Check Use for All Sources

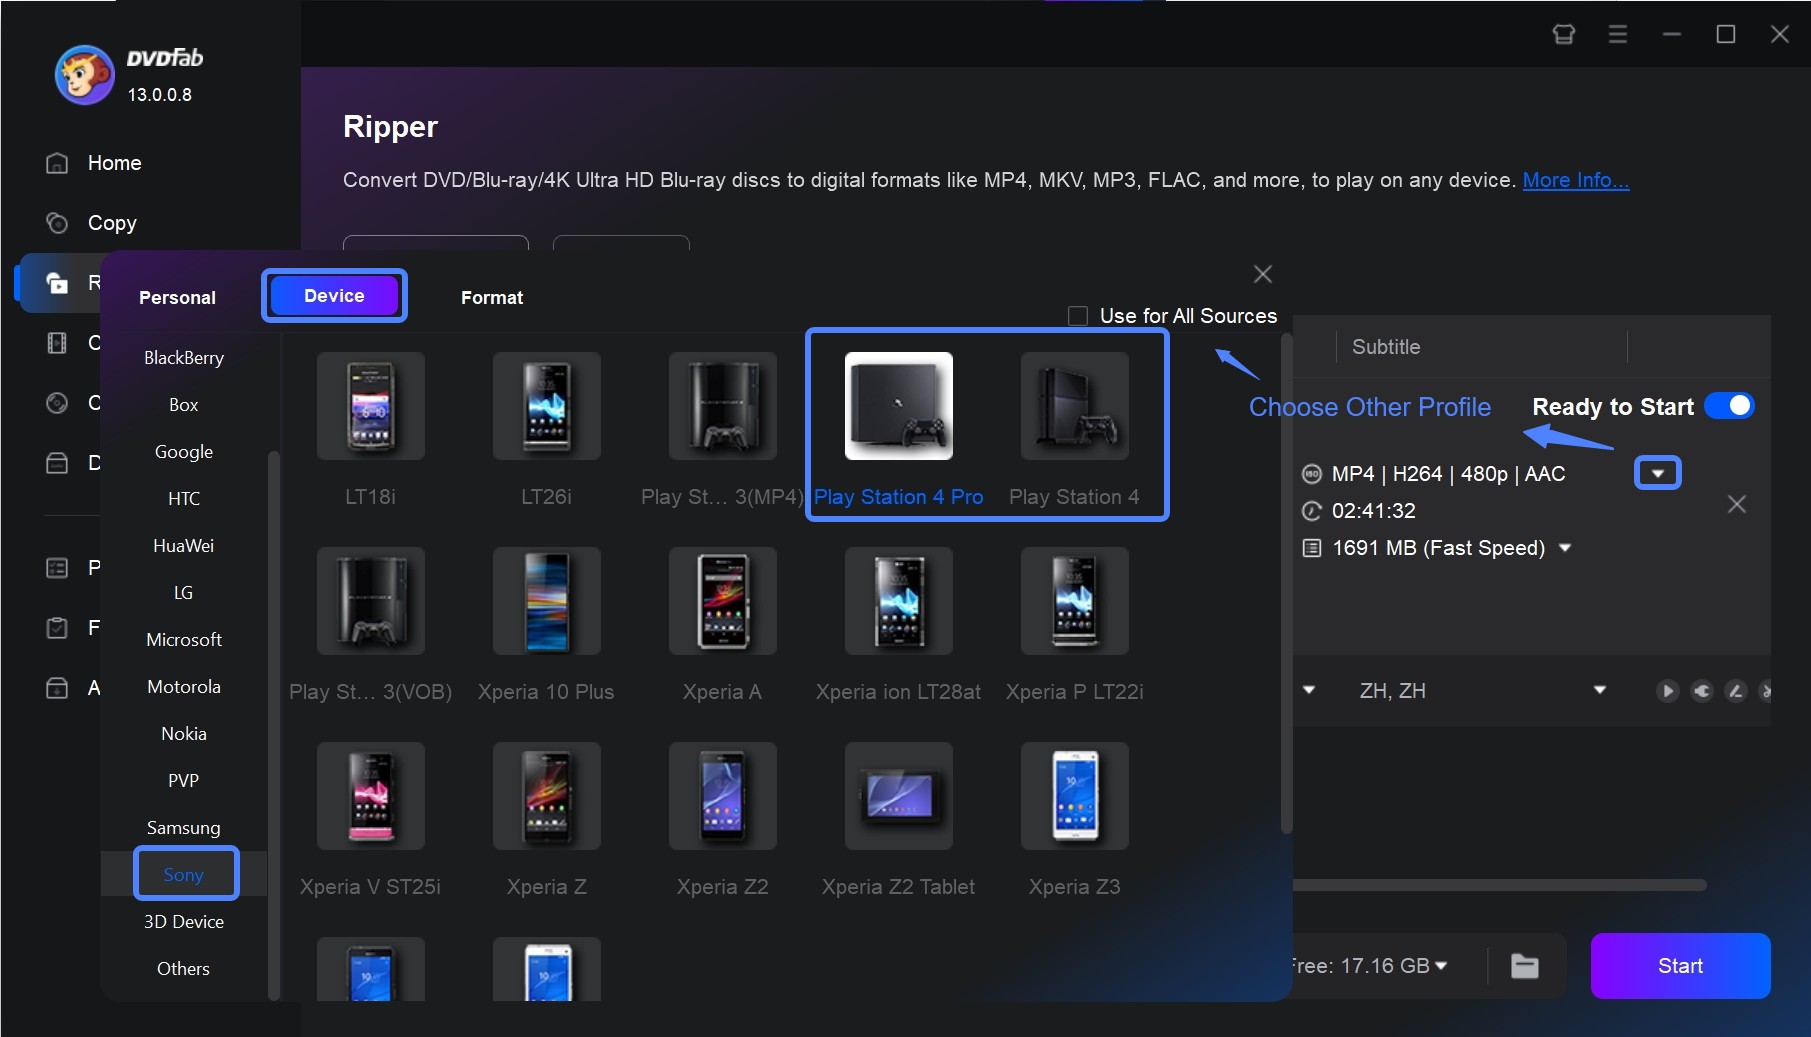pos(1078,316)
